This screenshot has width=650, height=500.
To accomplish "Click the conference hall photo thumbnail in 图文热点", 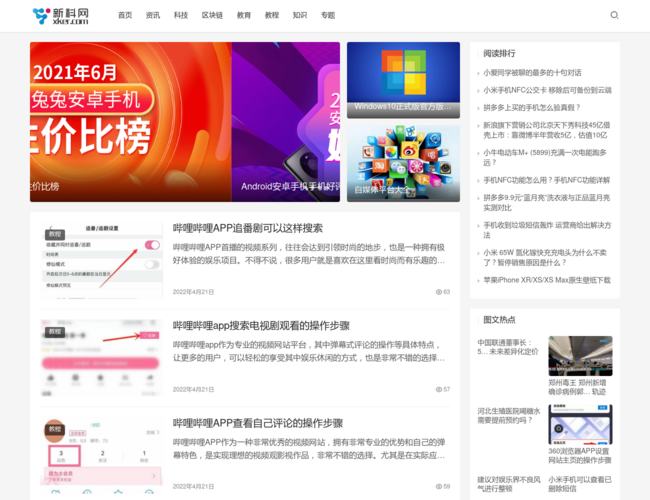I will pos(580,356).
